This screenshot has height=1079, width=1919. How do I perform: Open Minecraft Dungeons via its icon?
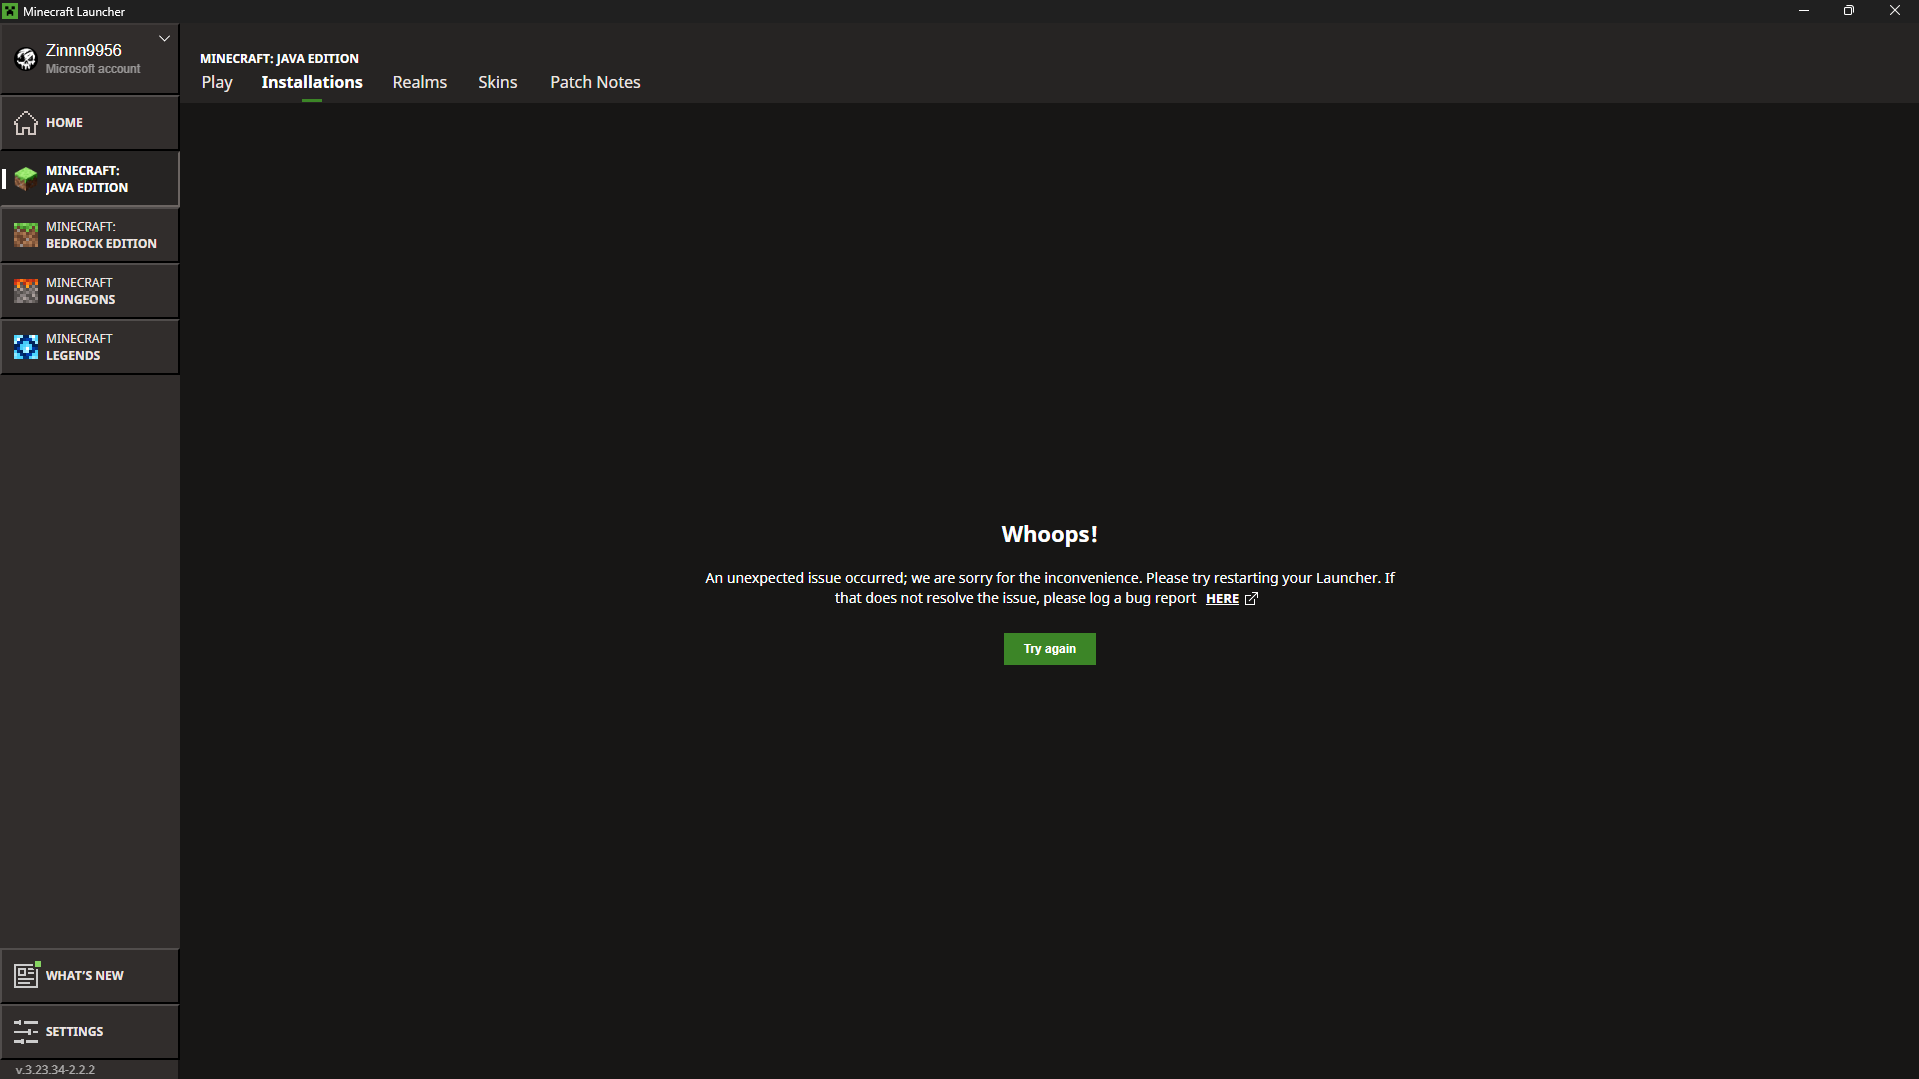point(26,291)
